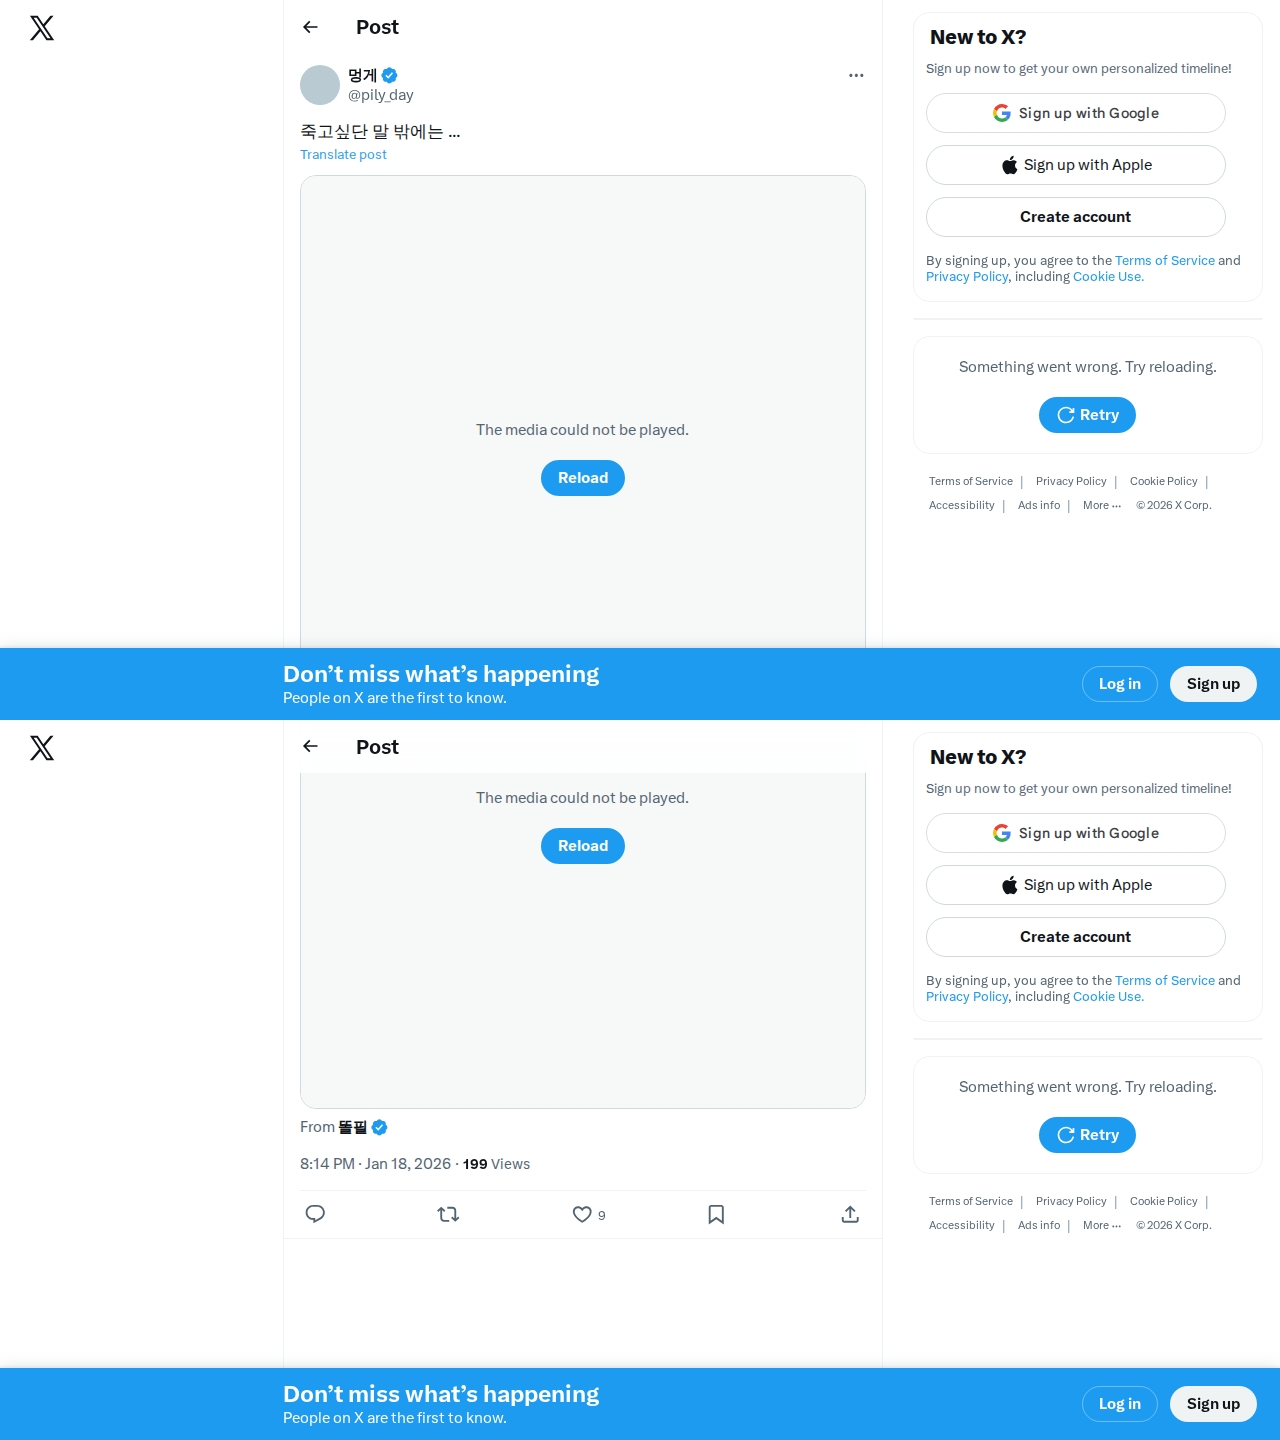Open the From source account link

(x=353, y=1127)
